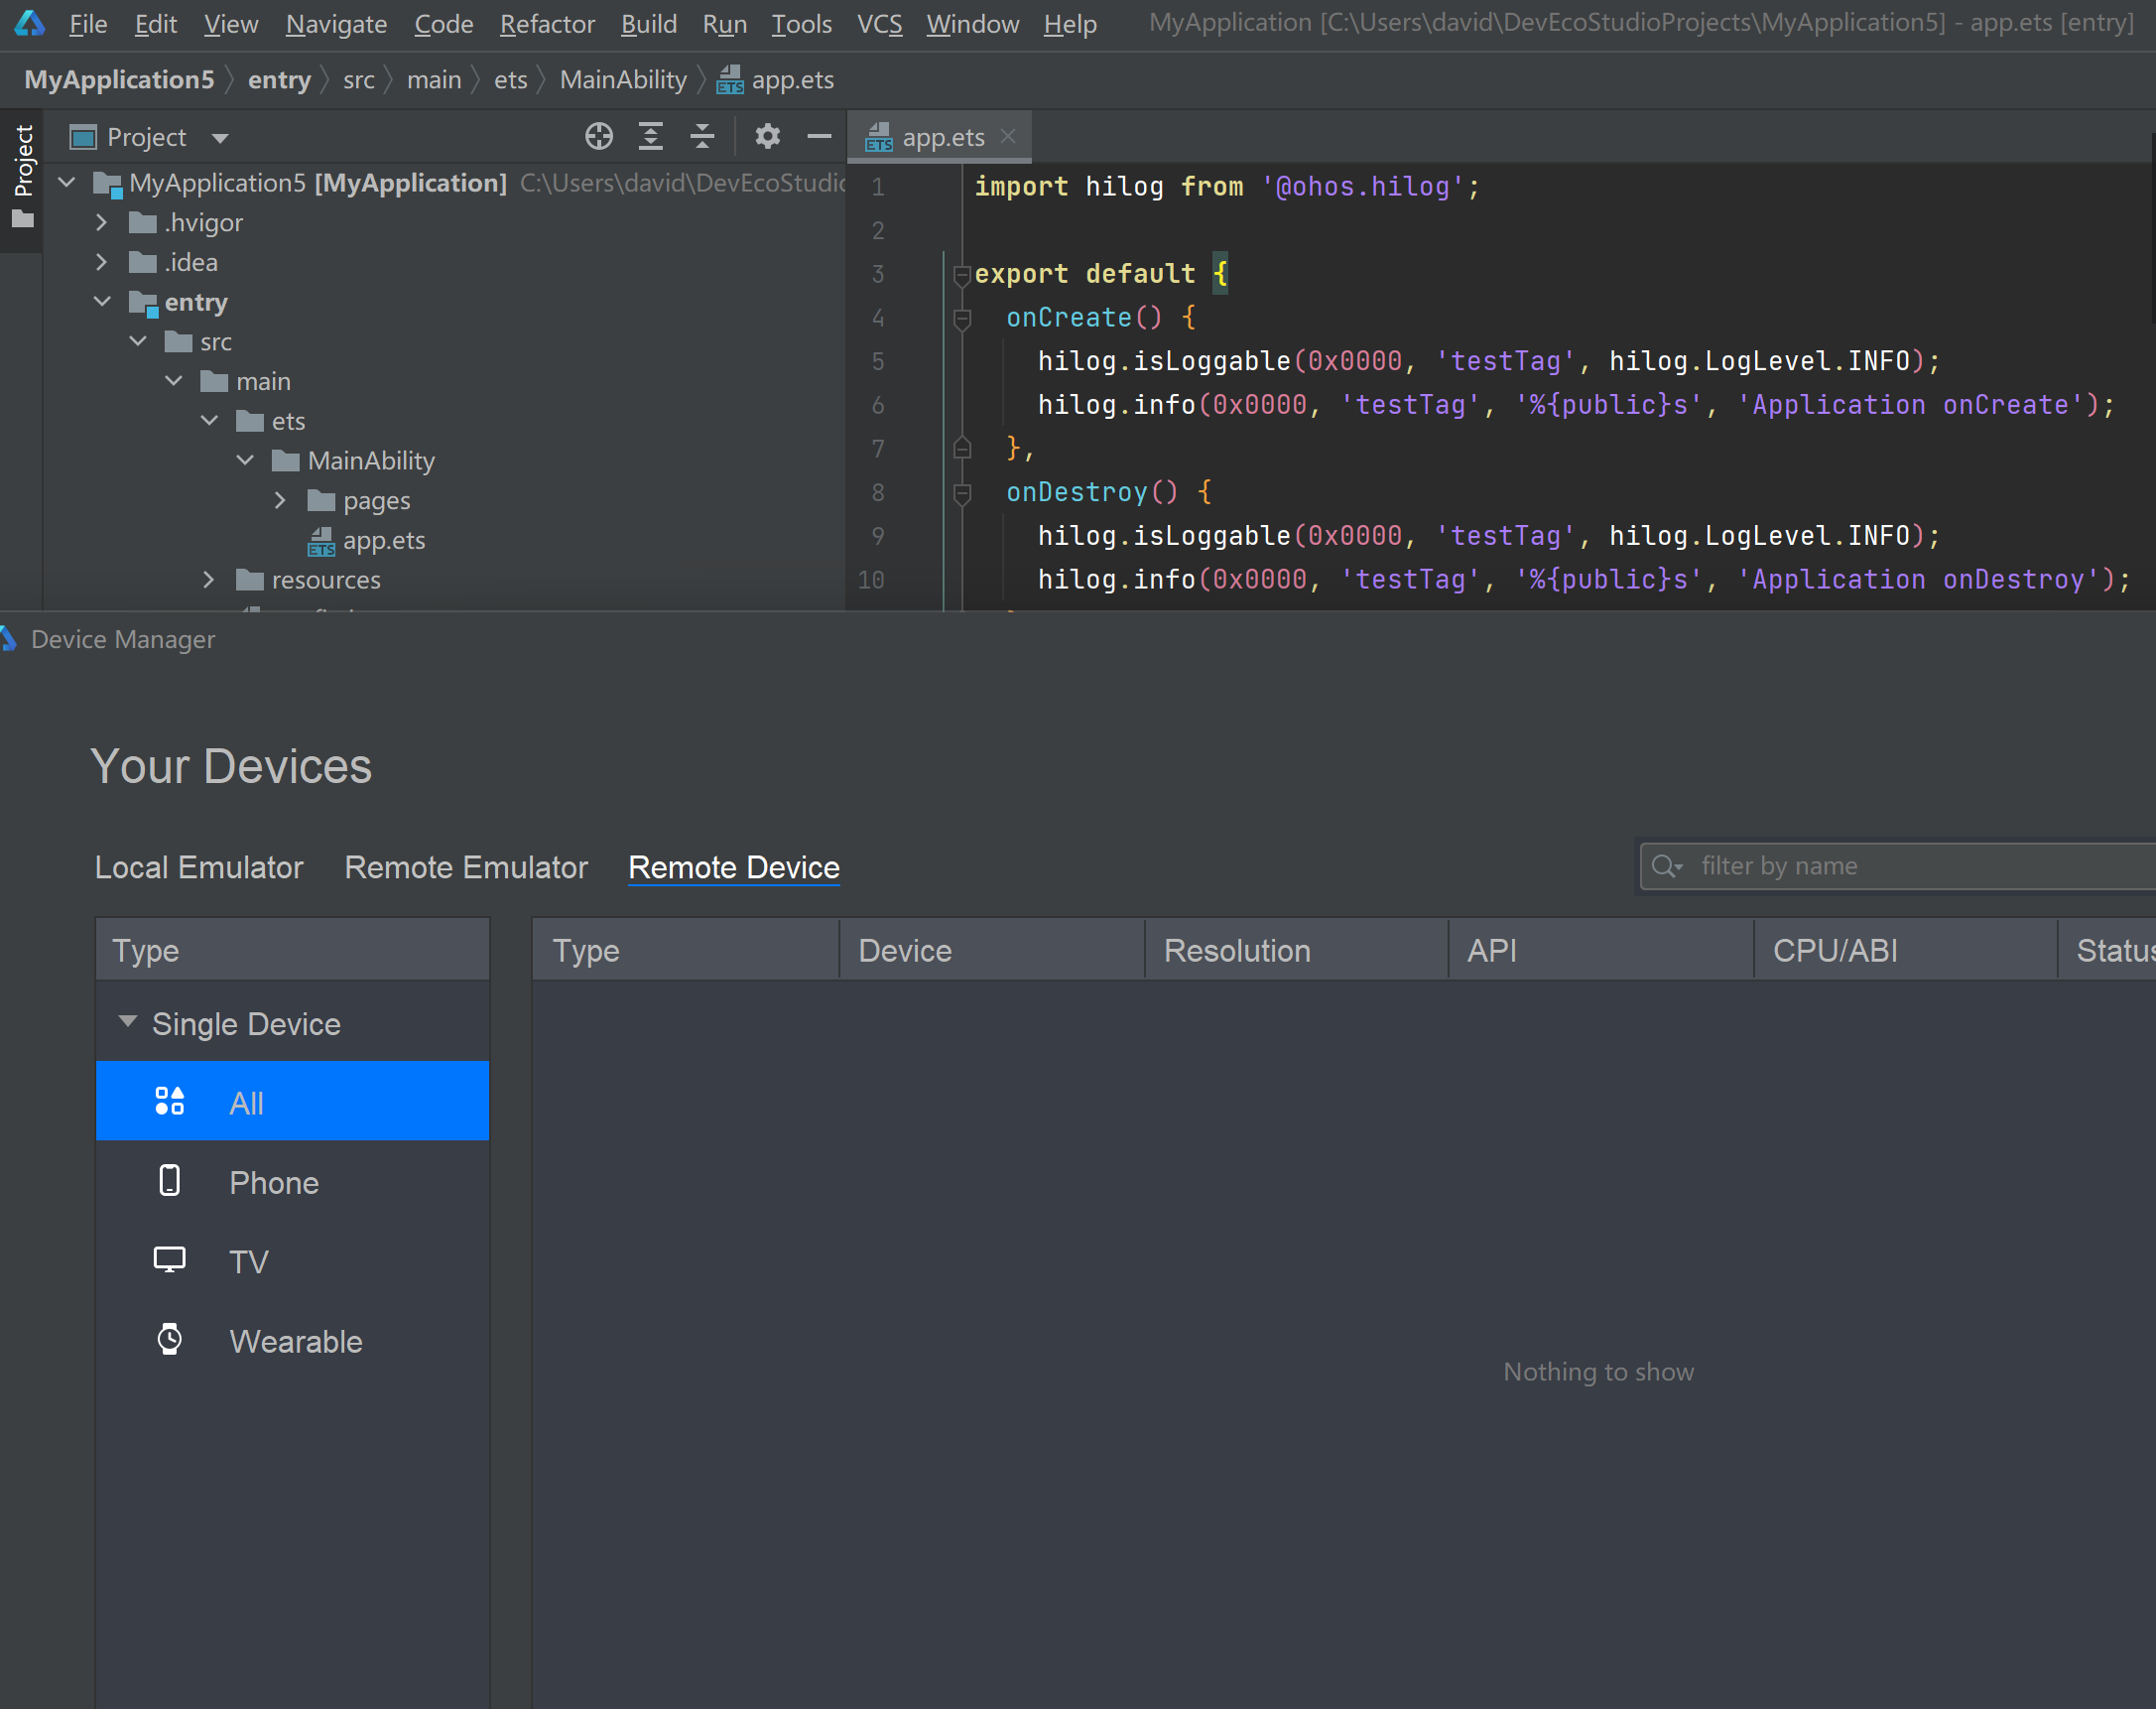
Task: Expand the .hvigor folder
Action: tap(102, 222)
